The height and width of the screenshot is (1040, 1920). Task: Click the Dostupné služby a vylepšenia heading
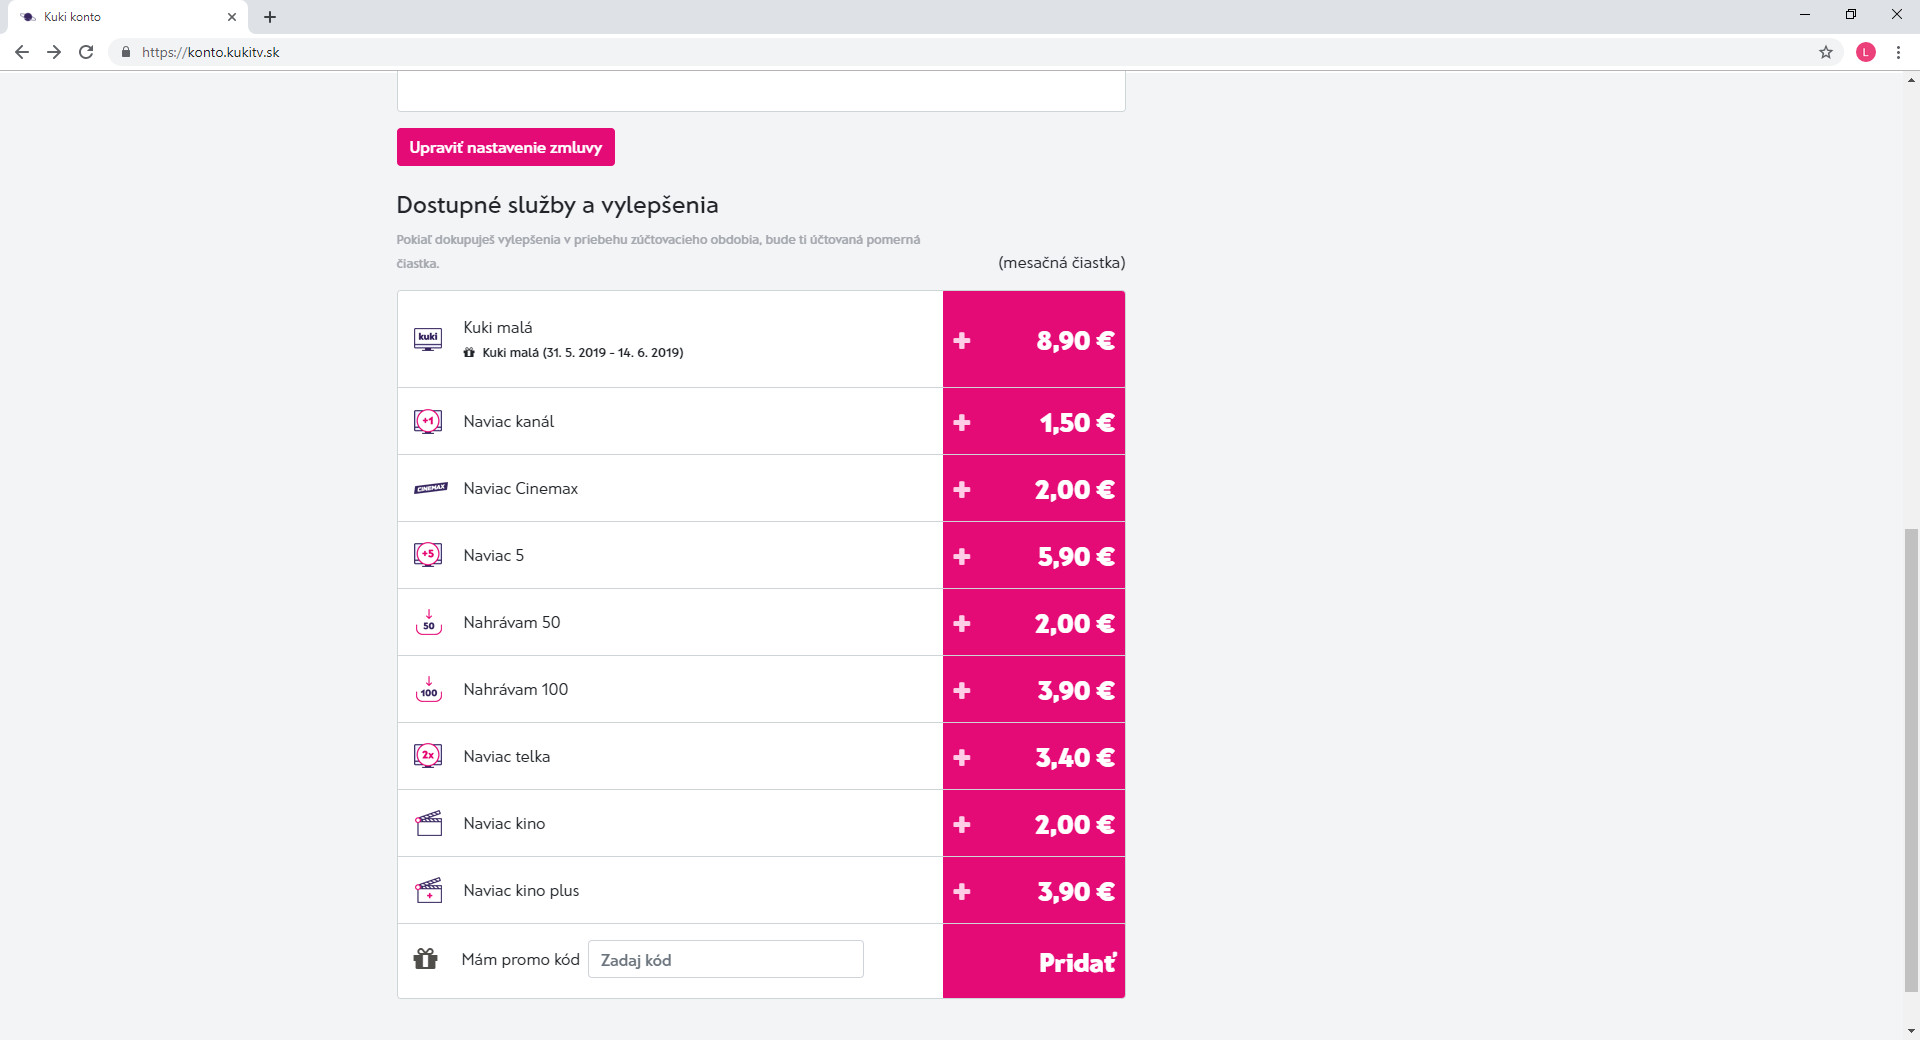pos(558,205)
